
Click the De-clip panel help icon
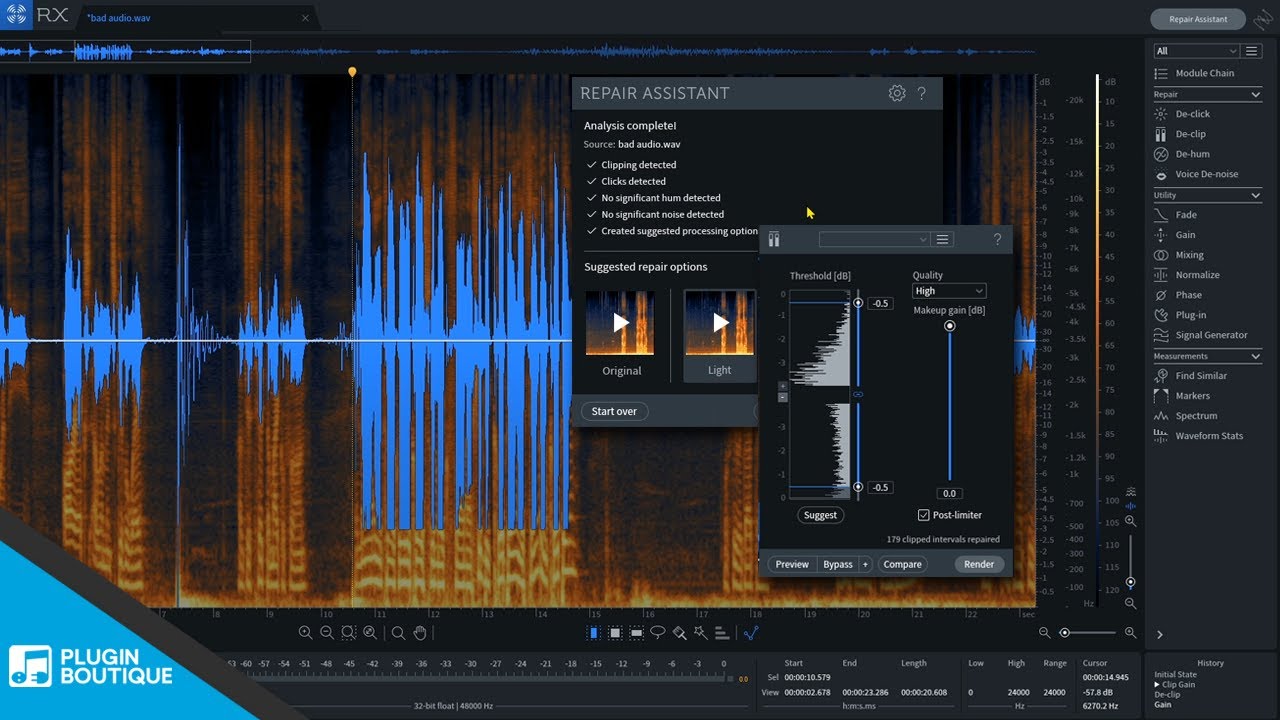coord(997,239)
